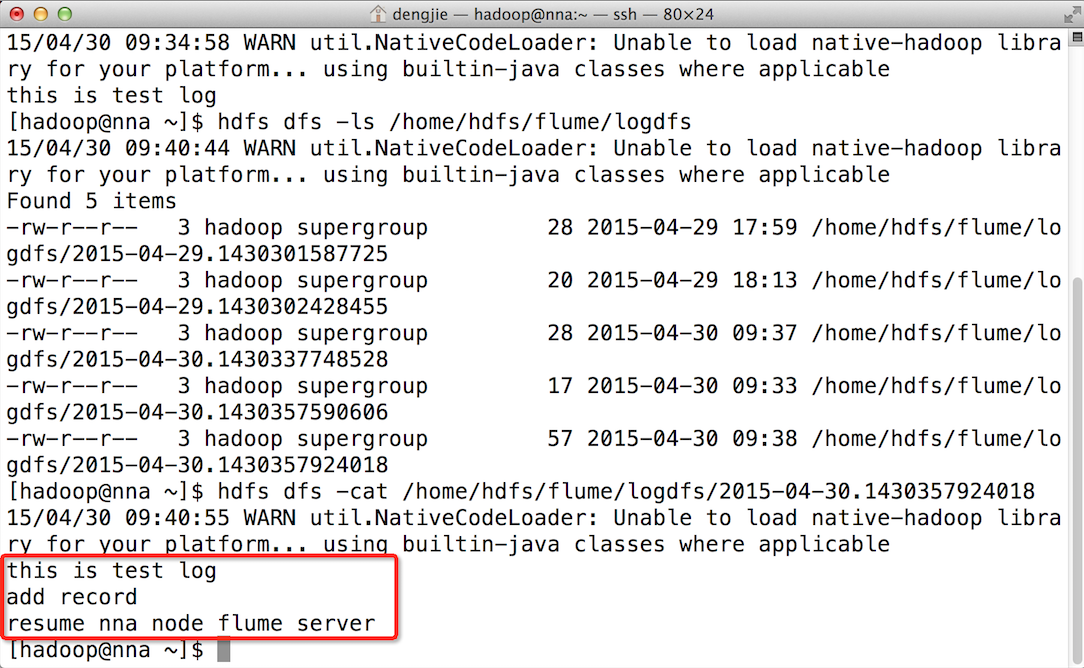Click the file size 57 in the listing
Viewport: 1084px width, 668px height.
click(560, 438)
